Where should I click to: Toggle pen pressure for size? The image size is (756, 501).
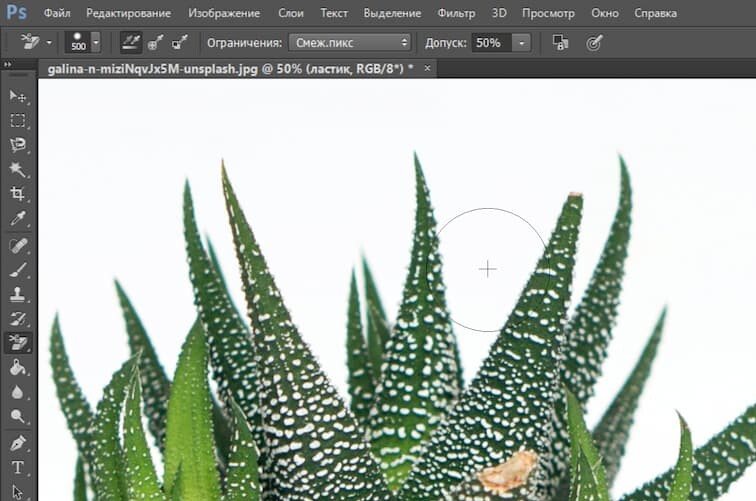(x=594, y=43)
